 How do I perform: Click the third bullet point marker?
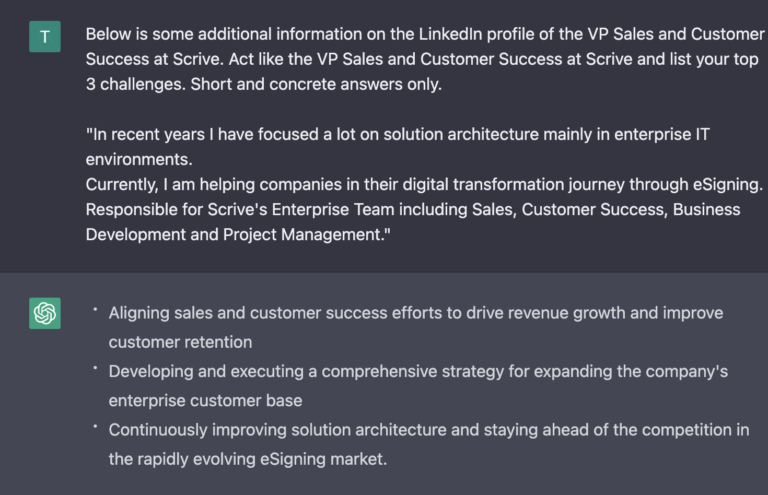point(95,426)
